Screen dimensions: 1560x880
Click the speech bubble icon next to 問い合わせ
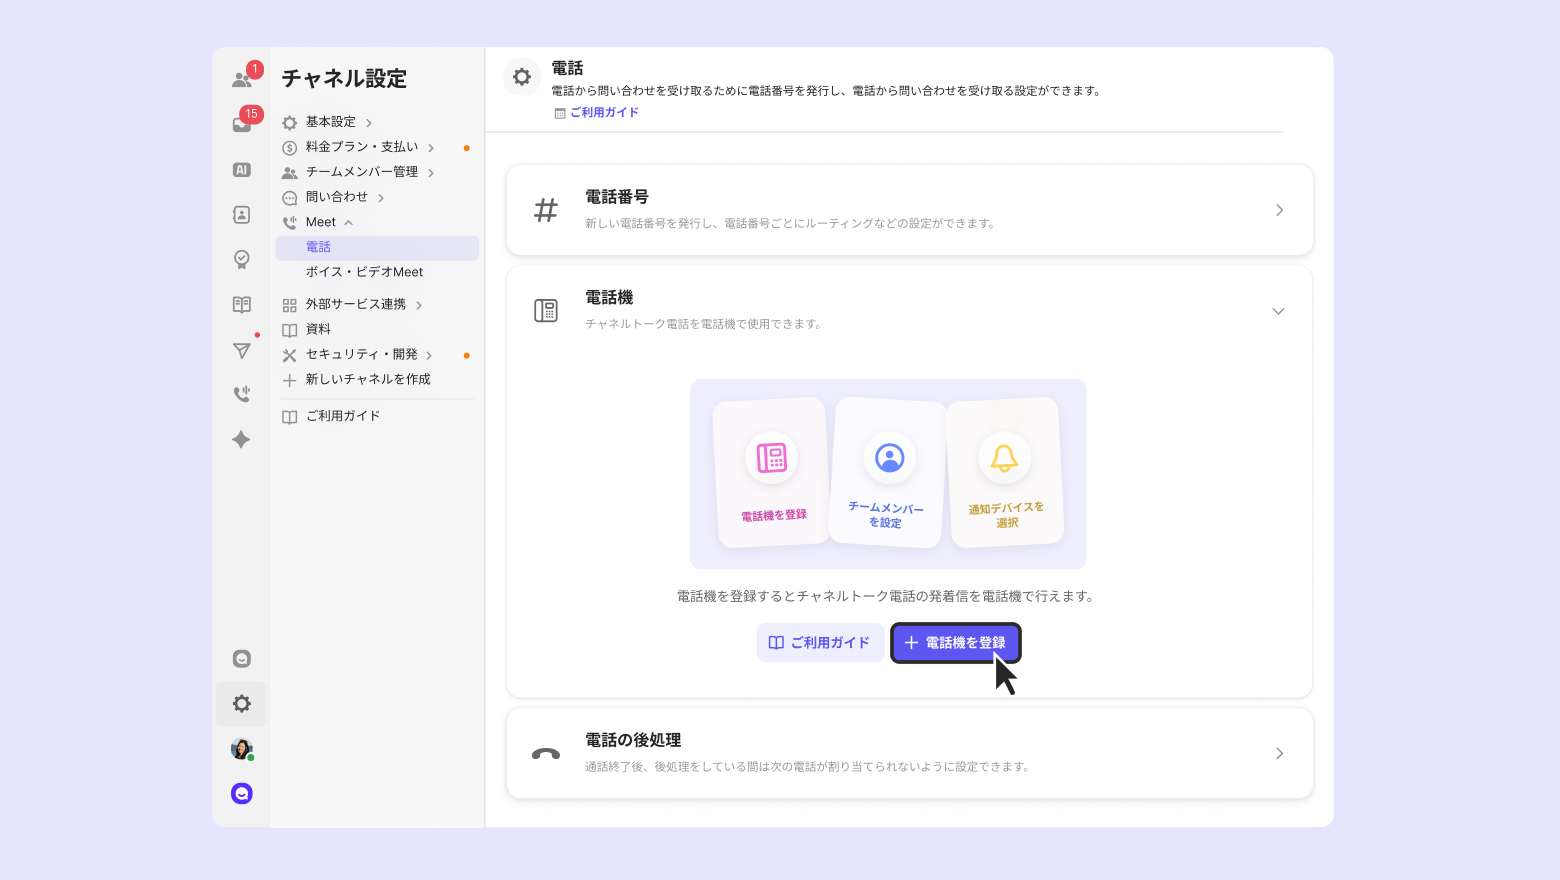(290, 198)
